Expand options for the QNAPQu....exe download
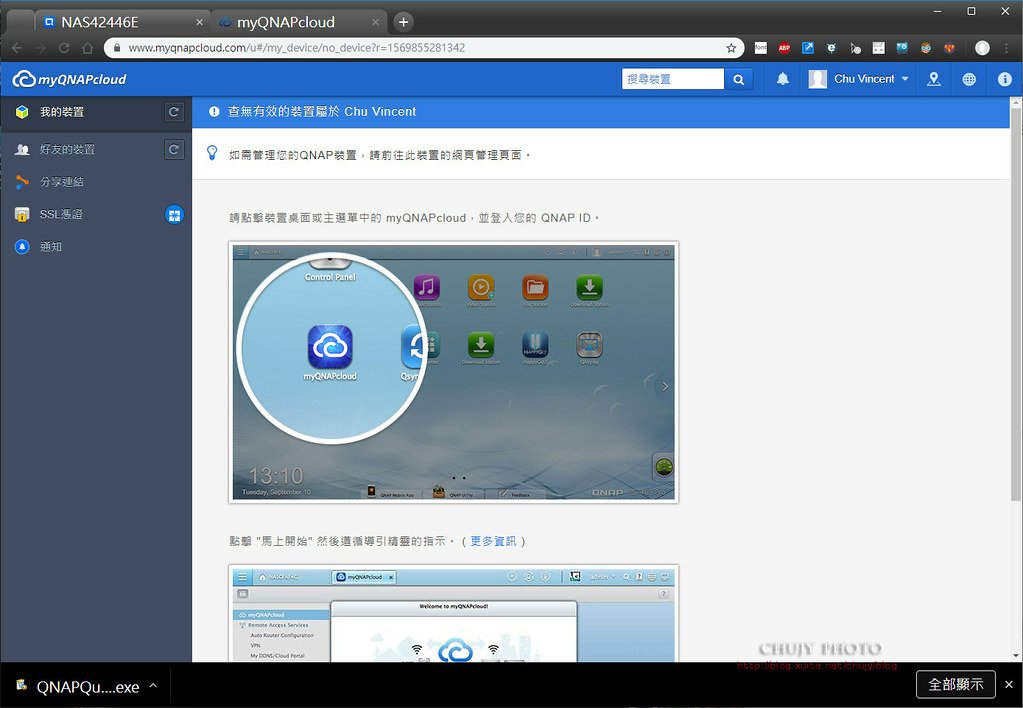Image resolution: width=1023 pixels, height=708 pixels. pos(153,686)
